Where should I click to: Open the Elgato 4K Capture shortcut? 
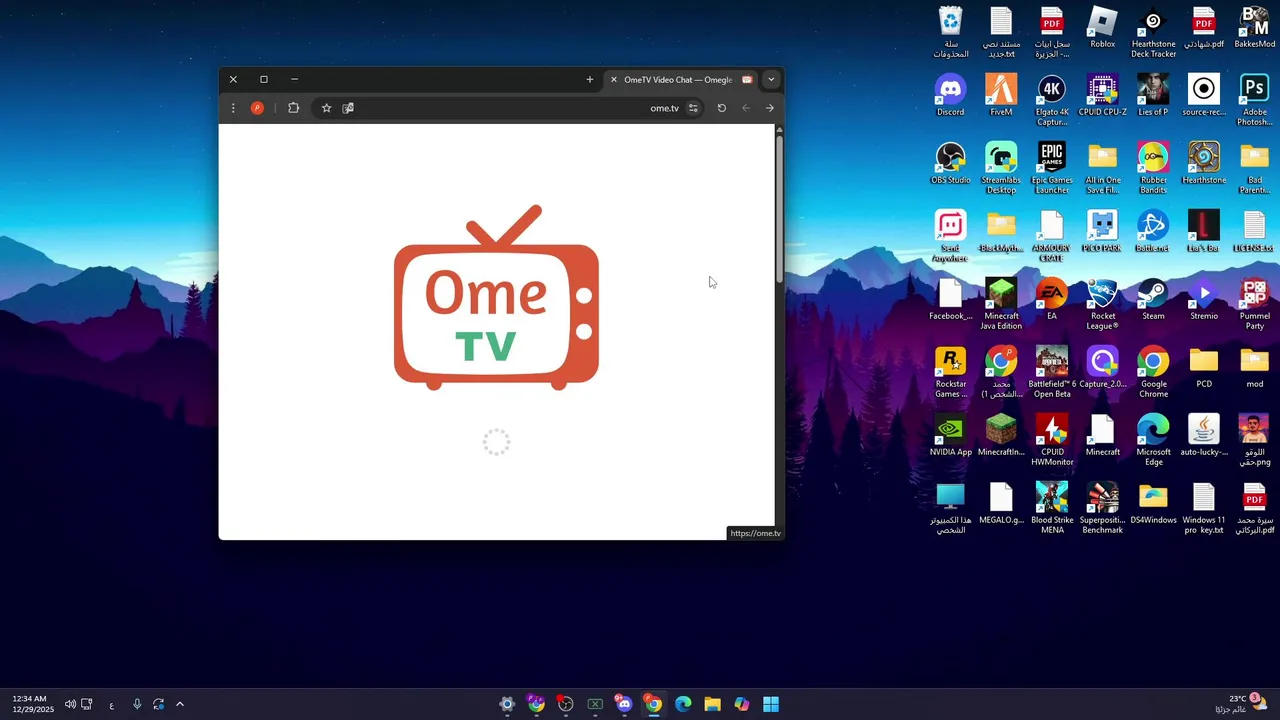pyautogui.click(x=1052, y=100)
